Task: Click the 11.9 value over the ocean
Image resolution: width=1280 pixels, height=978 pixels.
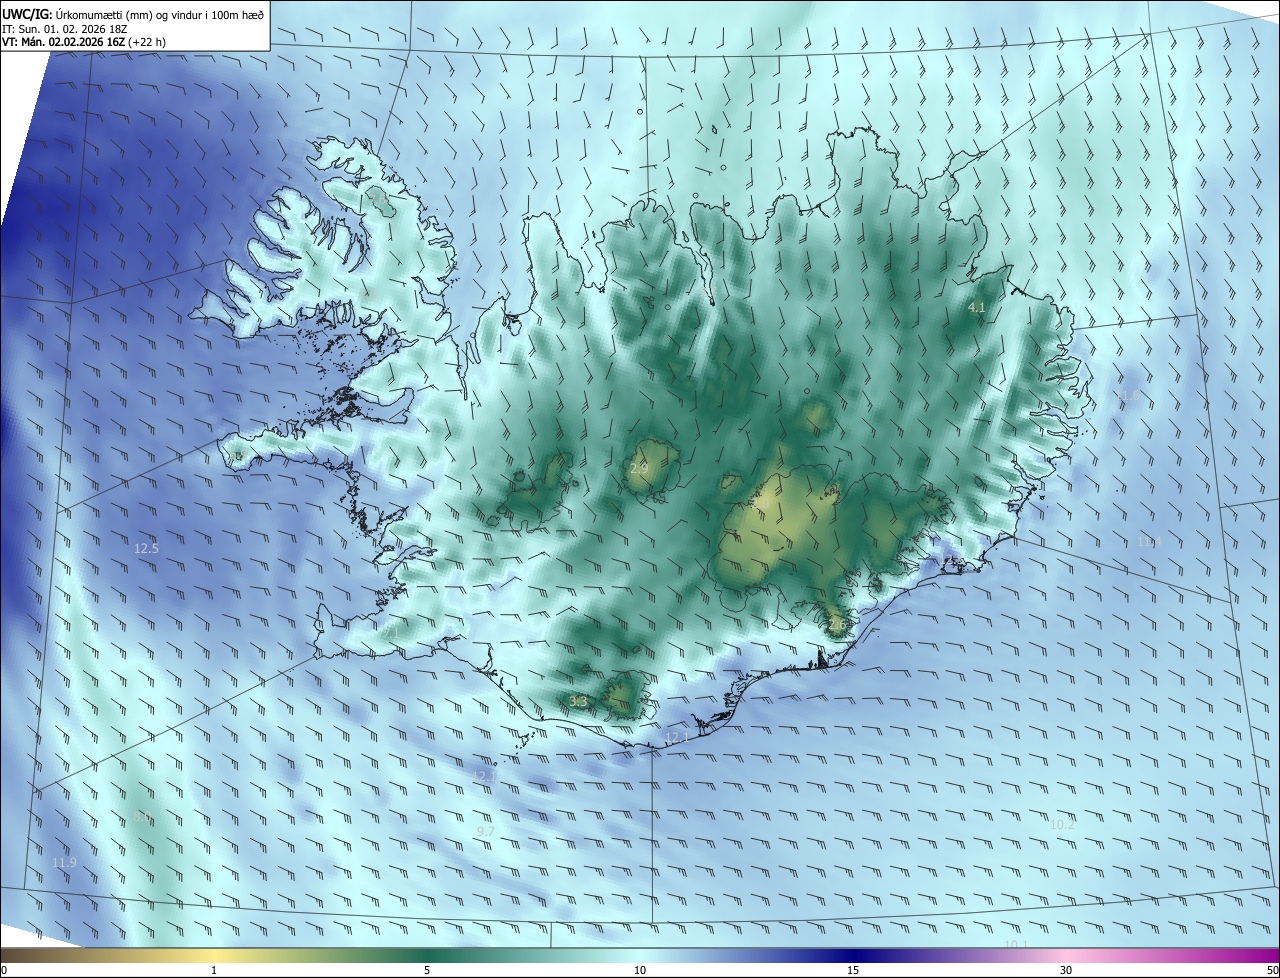Action: pyautogui.click(x=64, y=862)
